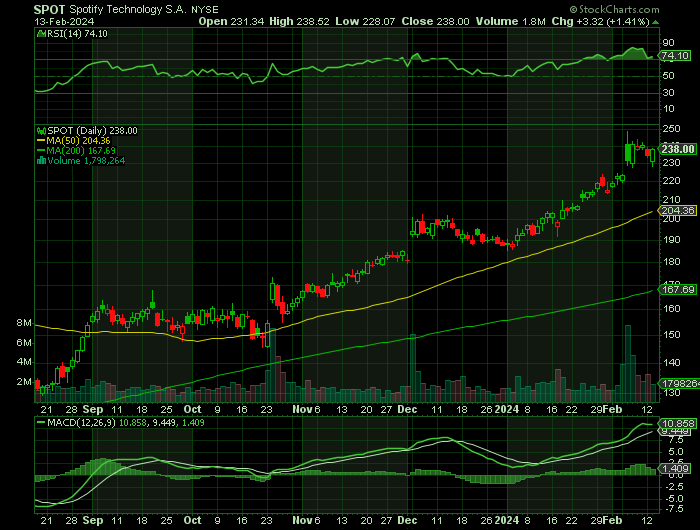
Task: Click the 90 level on the RSI axis
Action: click(x=668, y=43)
